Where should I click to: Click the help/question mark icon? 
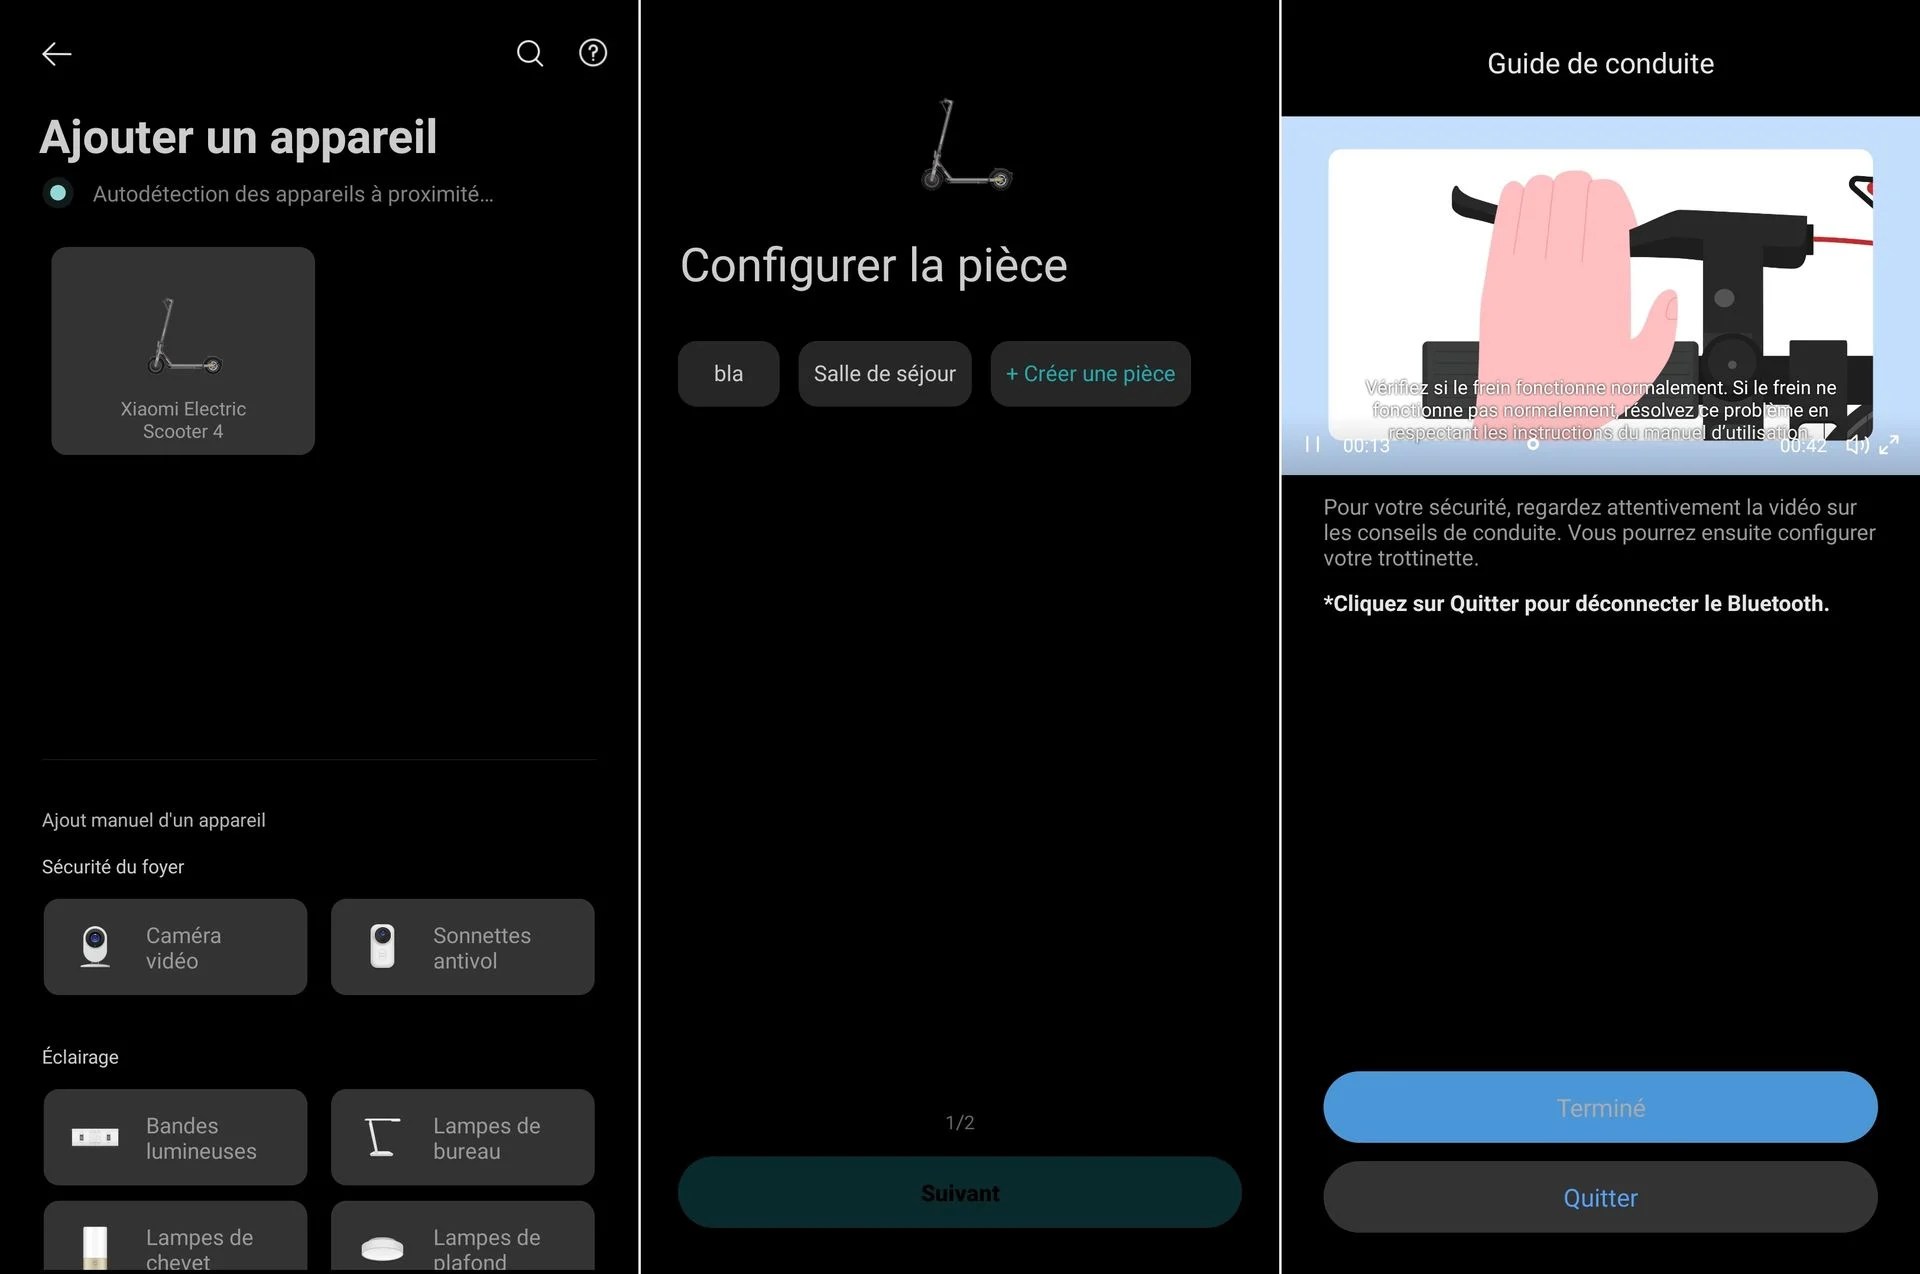(594, 53)
